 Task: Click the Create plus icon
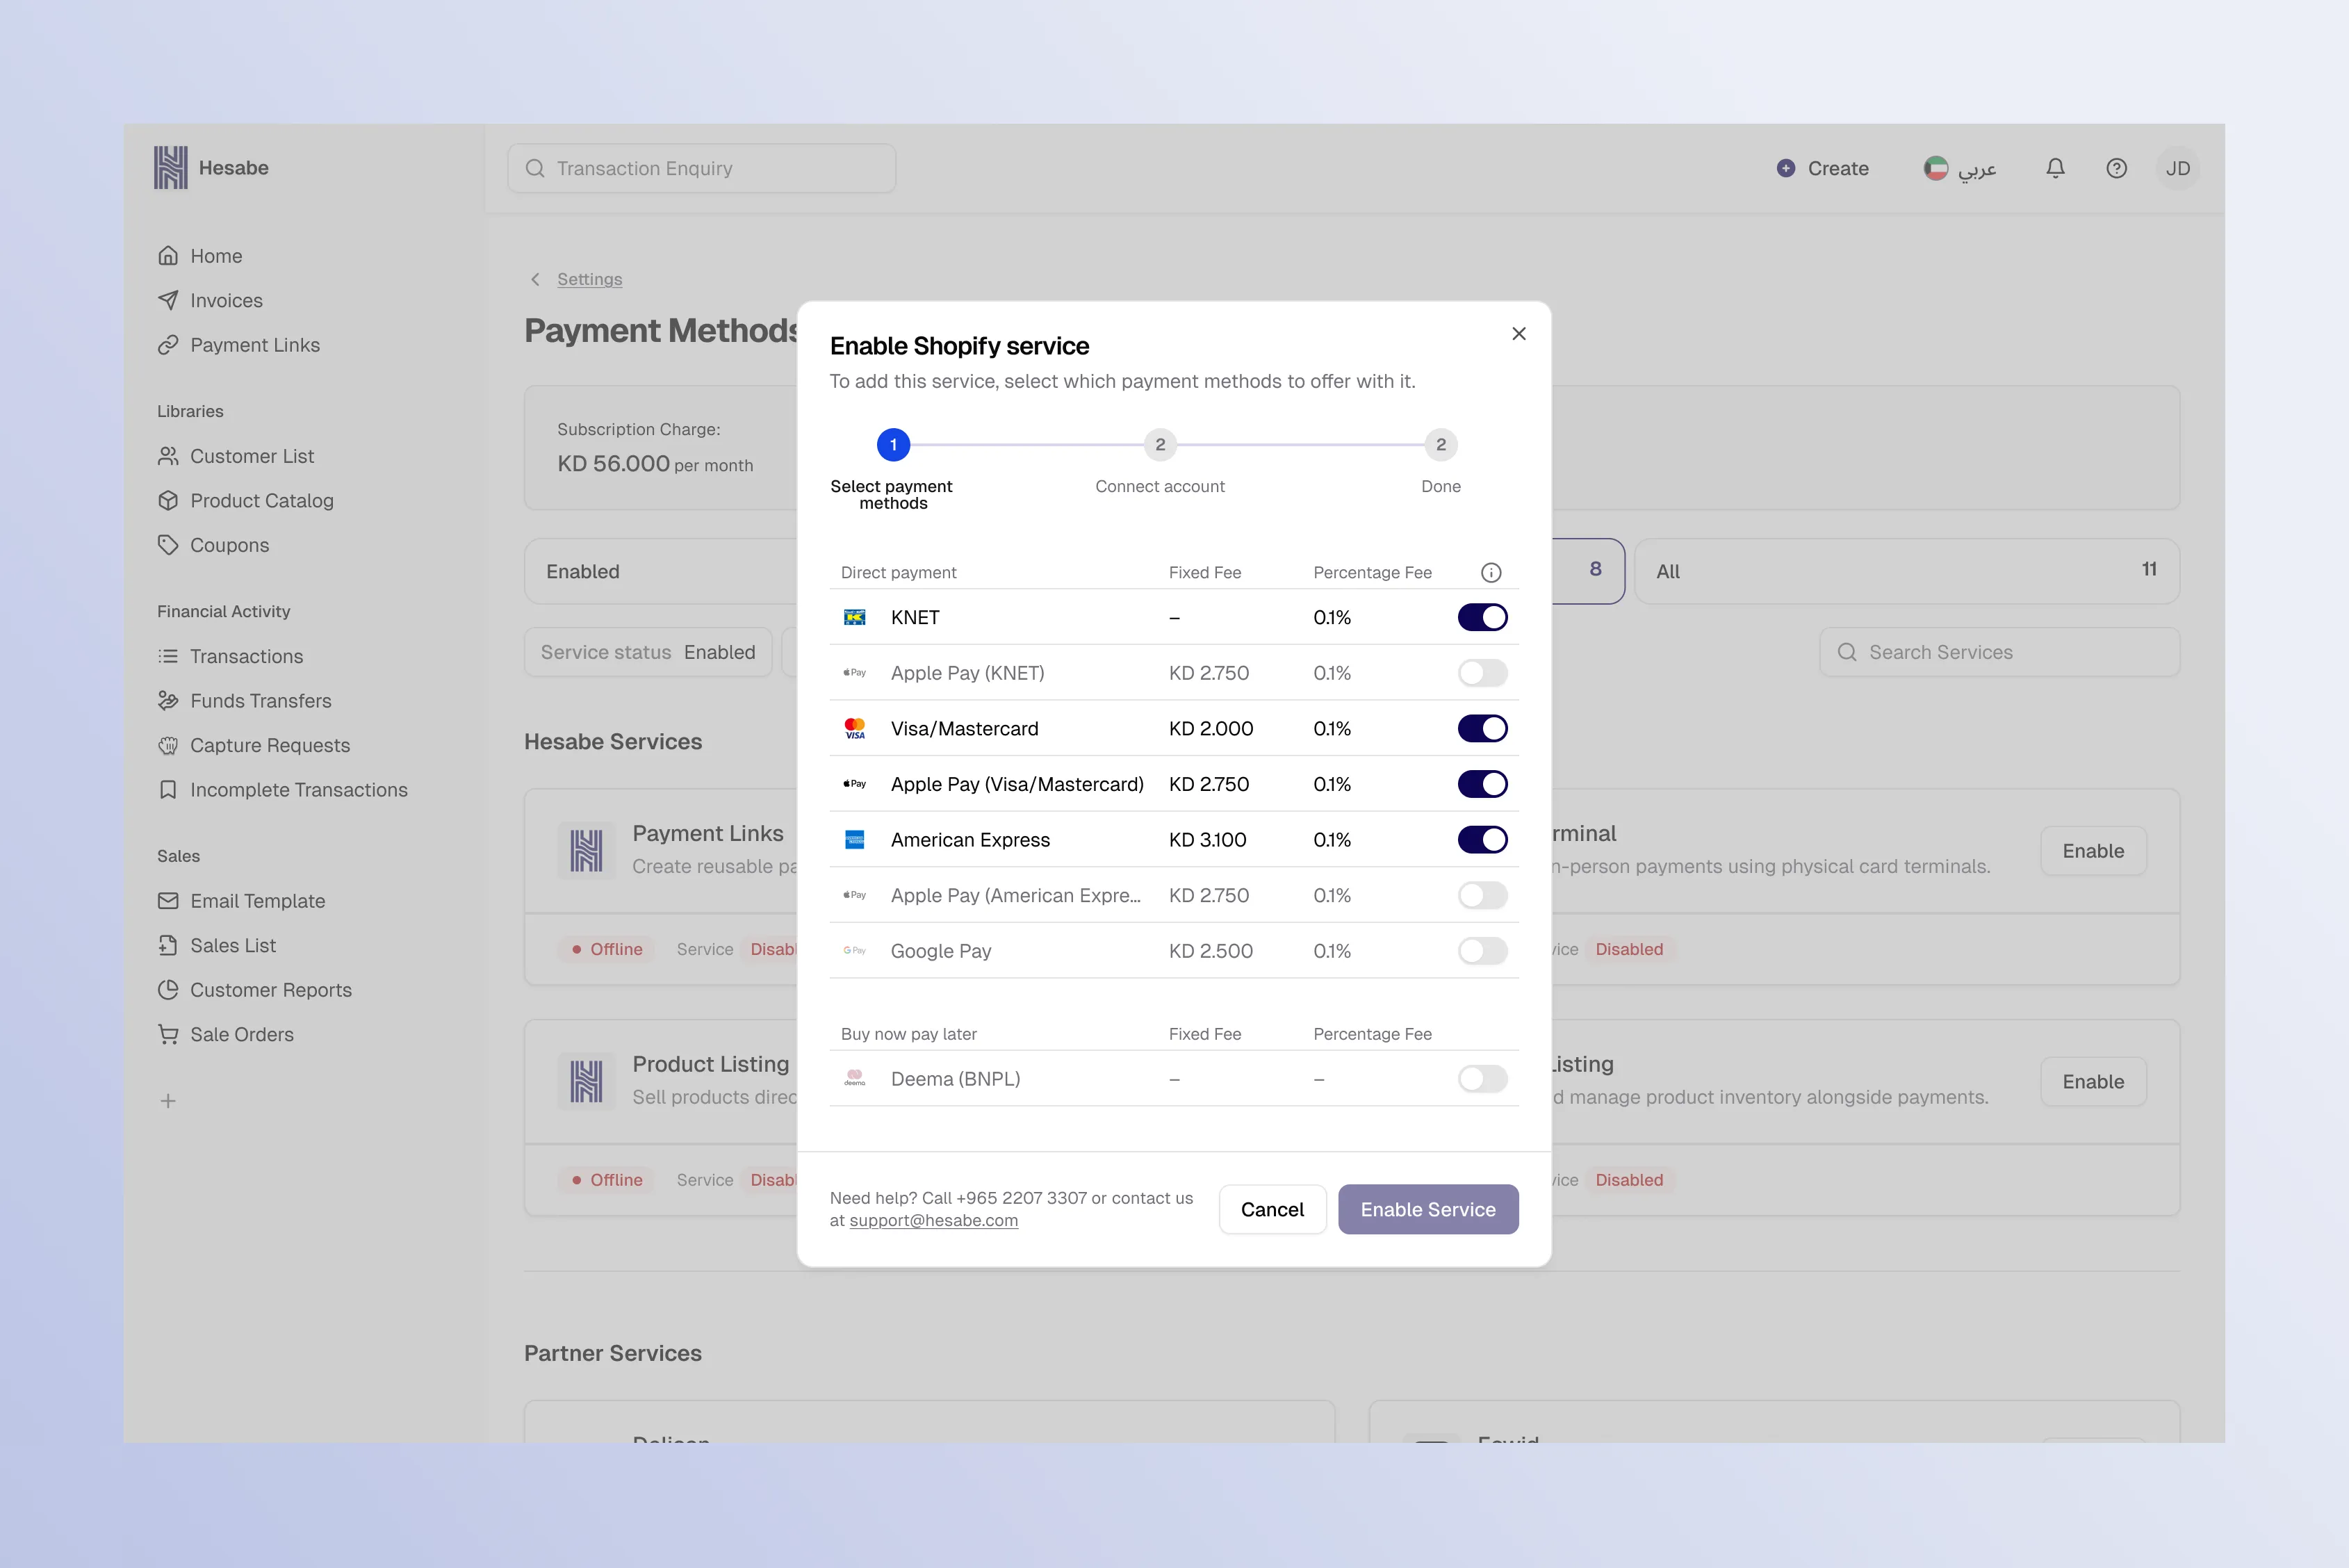[x=1785, y=168]
